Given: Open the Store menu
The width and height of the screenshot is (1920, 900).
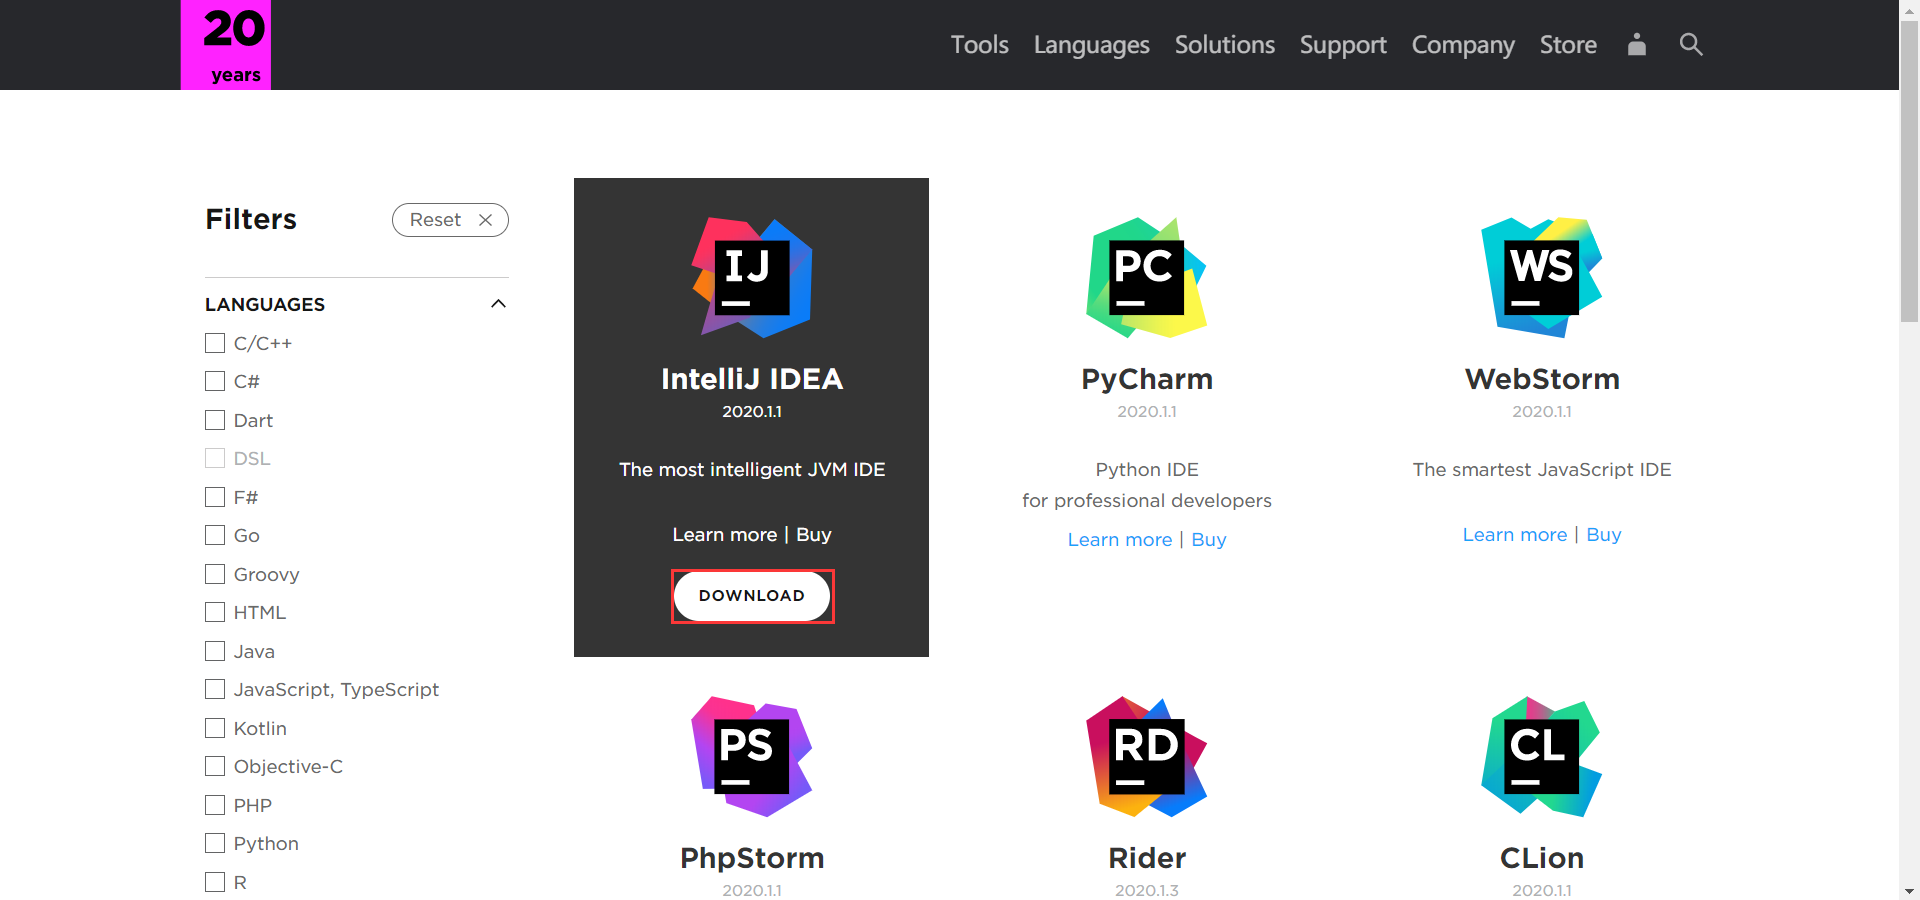Looking at the screenshot, I should [1568, 45].
